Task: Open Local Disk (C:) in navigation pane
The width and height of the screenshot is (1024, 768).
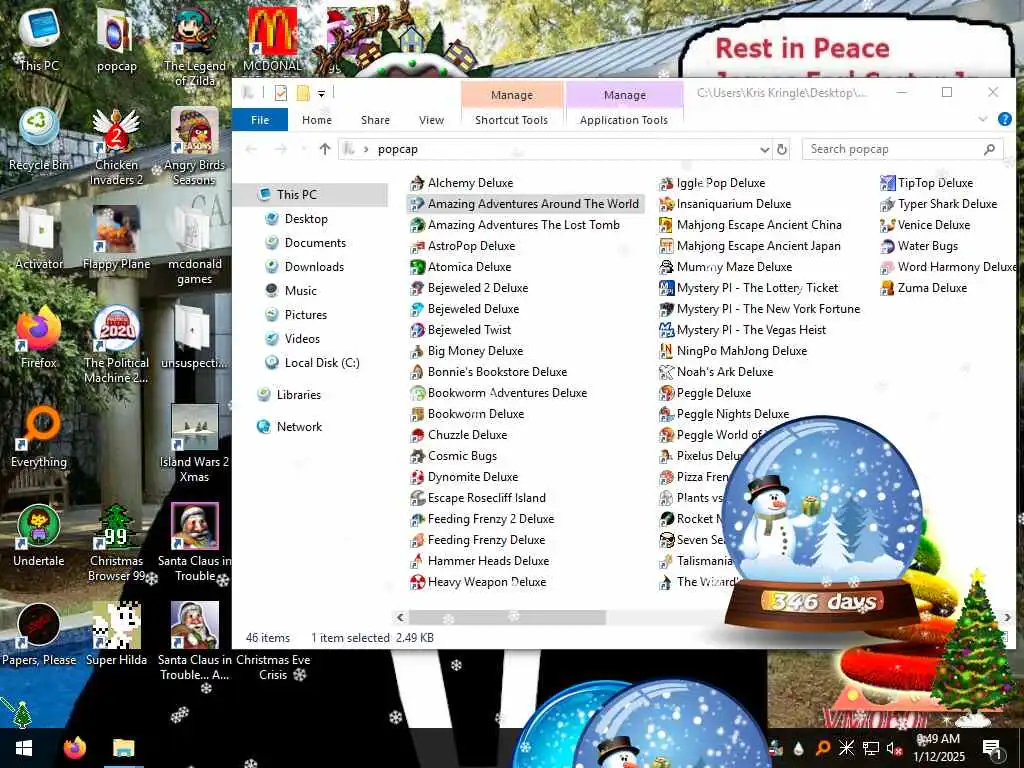Action: click(322, 363)
